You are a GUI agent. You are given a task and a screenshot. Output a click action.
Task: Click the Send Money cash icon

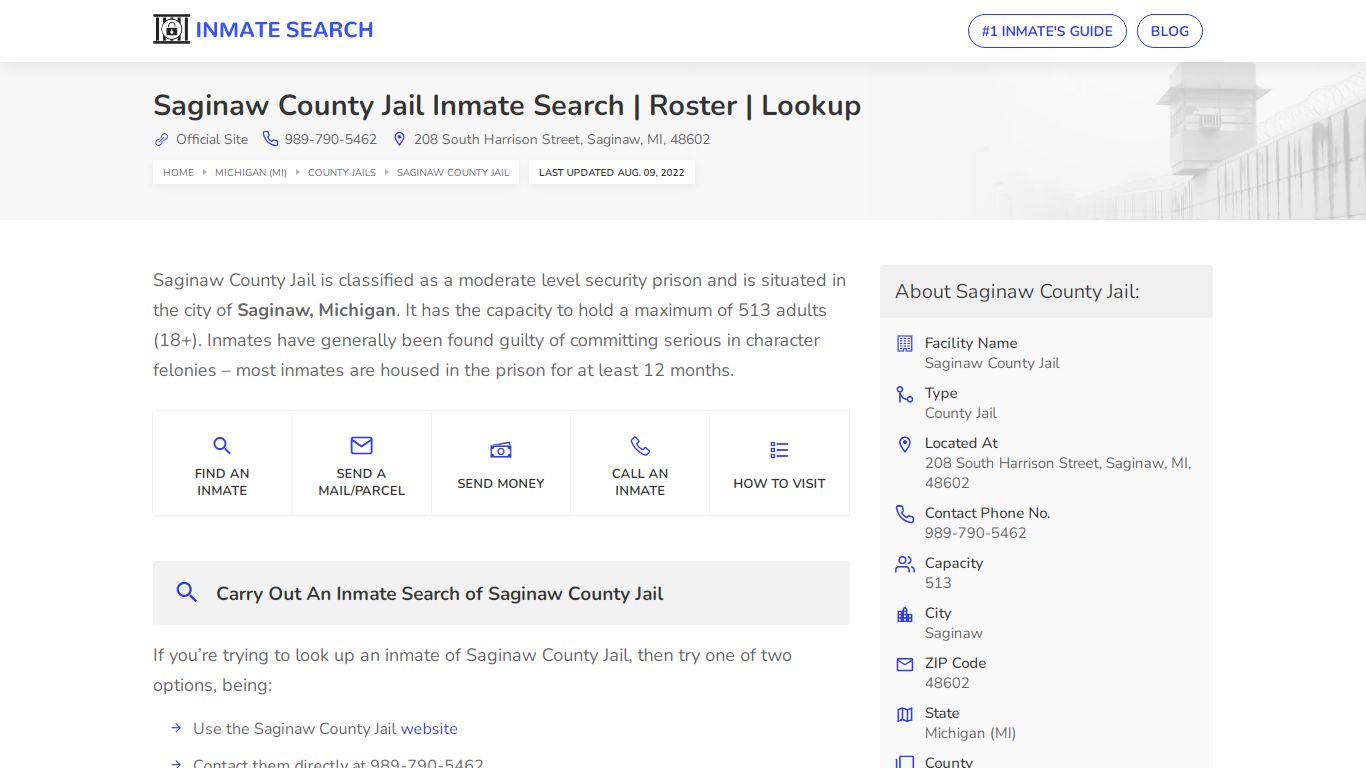tap(501, 451)
